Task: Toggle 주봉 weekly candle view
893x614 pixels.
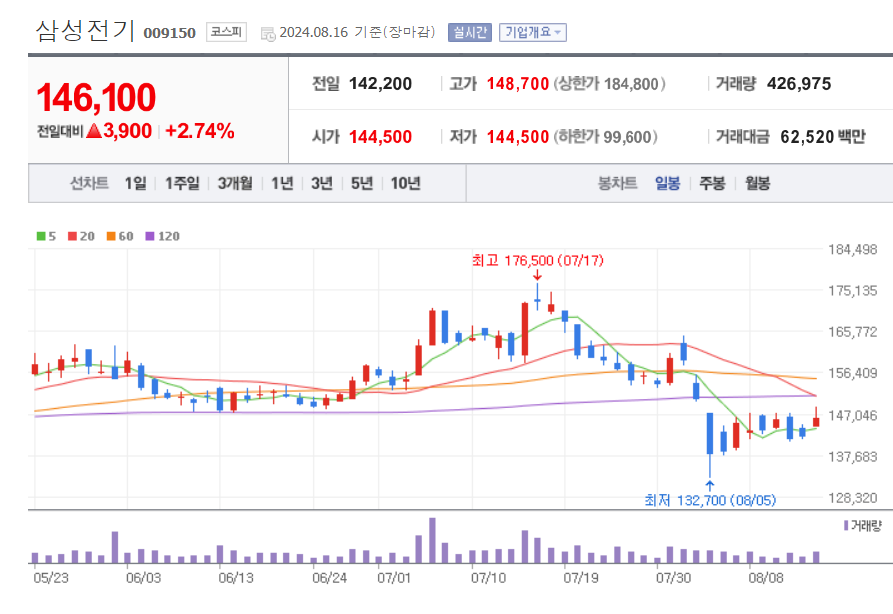Action: point(710,183)
